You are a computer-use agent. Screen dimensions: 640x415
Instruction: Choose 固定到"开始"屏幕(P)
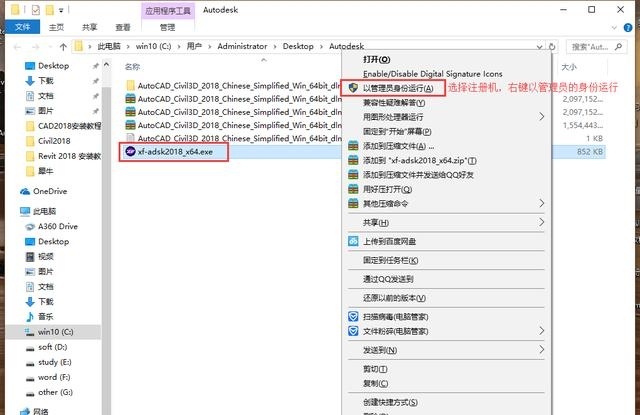coord(397,131)
